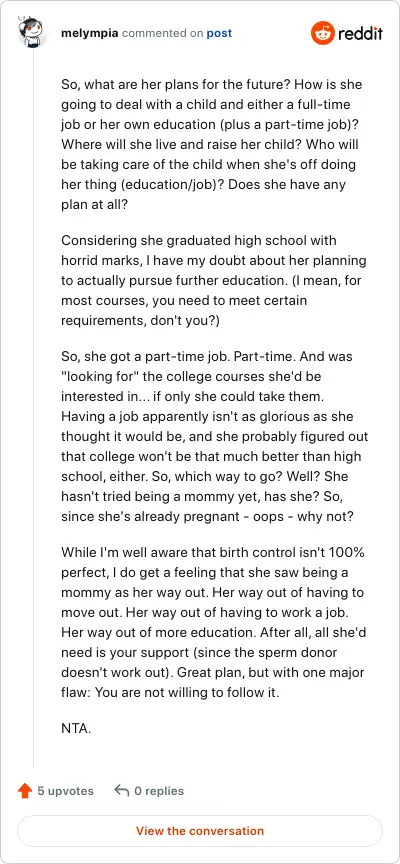The image size is (400, 864).
Task: Select the '0 replies' label
Action: tap(159, 791)
